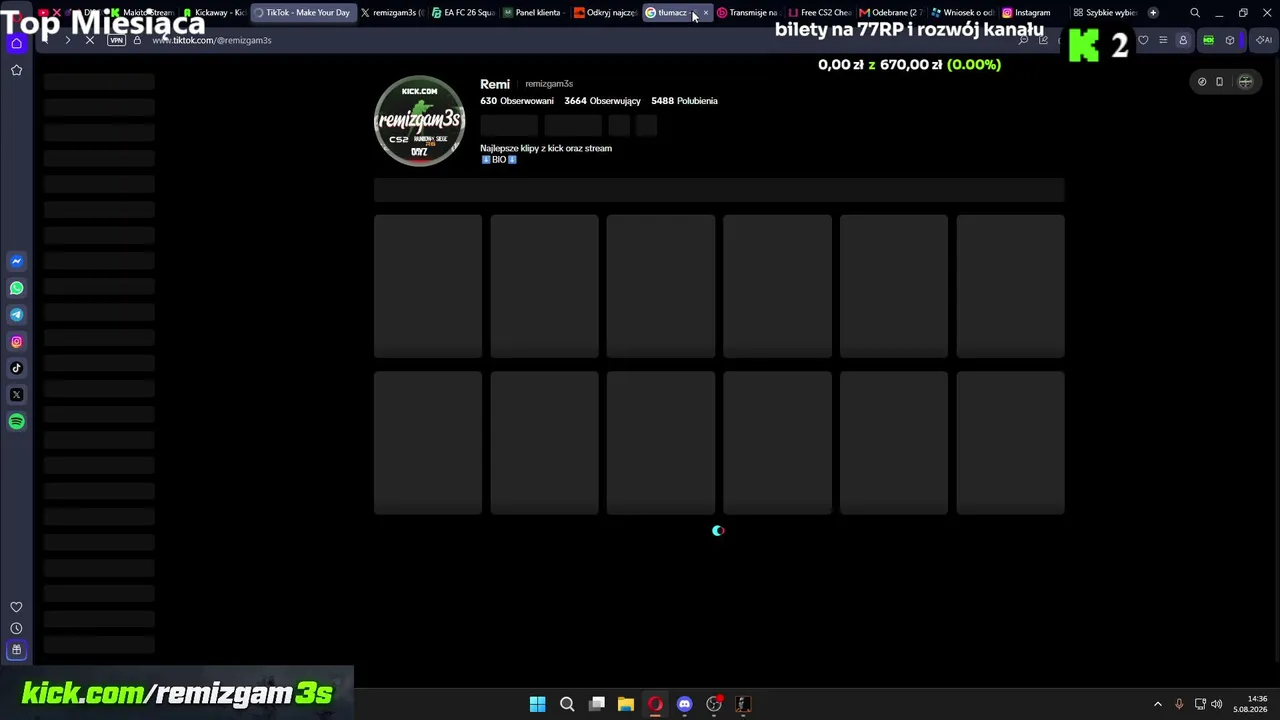This screenshot has width=1280, height=720.
Task: Open the Windows Start menu
Action: [537, 704]
